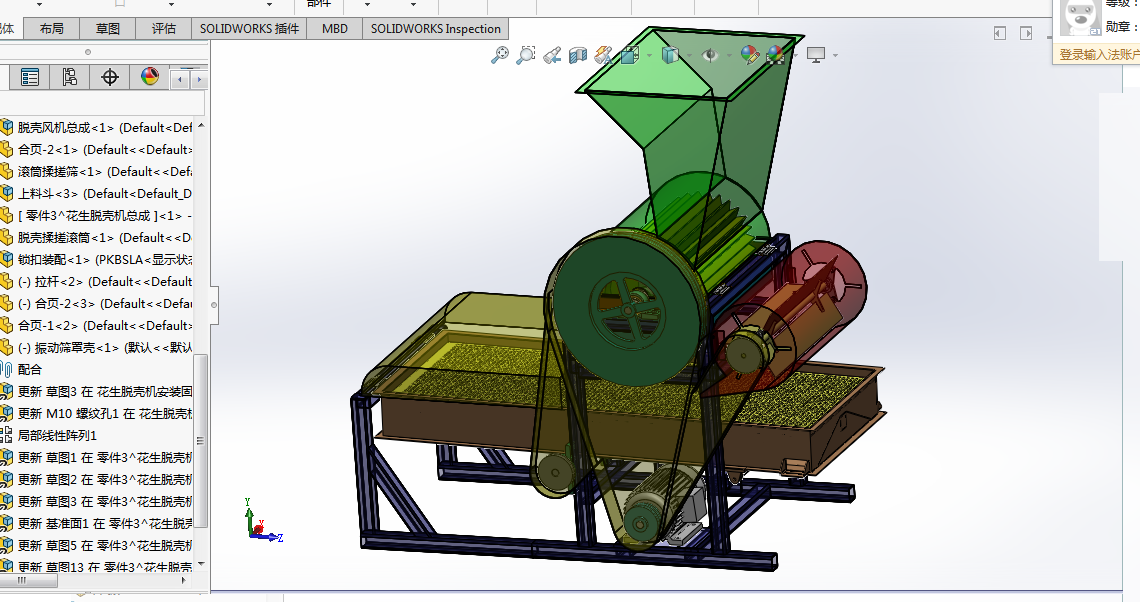
Task: Open Dynamic Annotation Views icon
Action: (x=603, y=55)
